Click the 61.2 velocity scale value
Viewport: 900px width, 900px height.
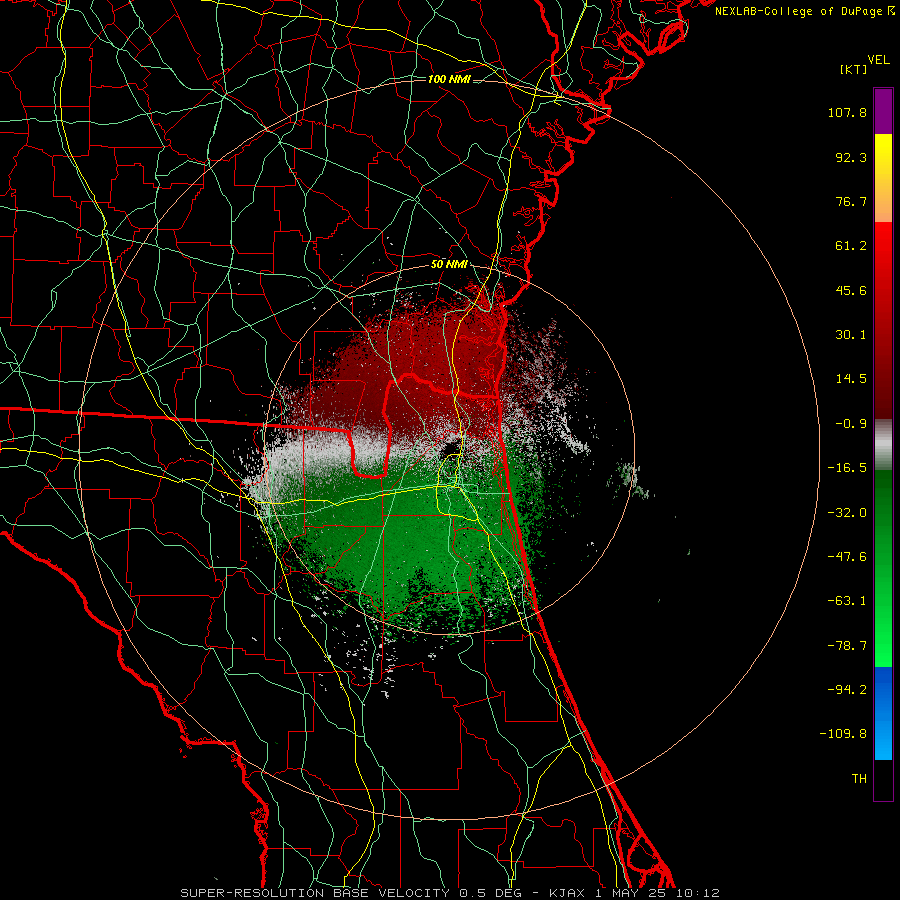pos(851,246)
